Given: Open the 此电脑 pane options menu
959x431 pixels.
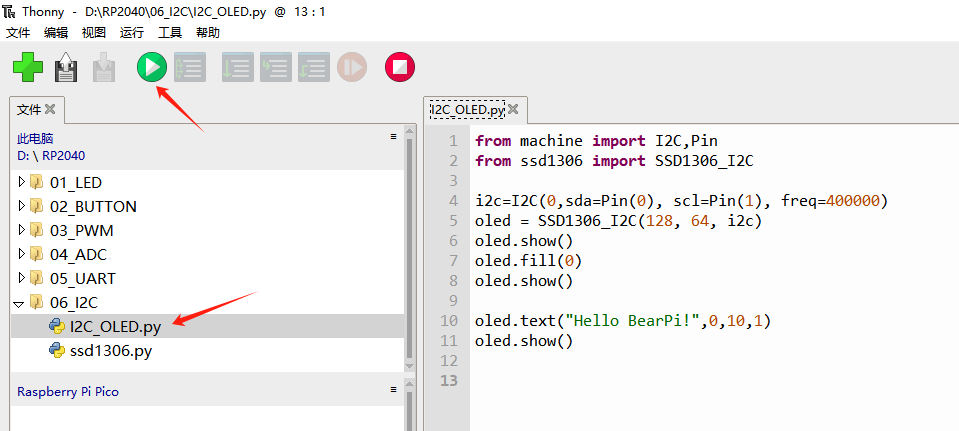Looking at the screenshot, I should [393, 137].
